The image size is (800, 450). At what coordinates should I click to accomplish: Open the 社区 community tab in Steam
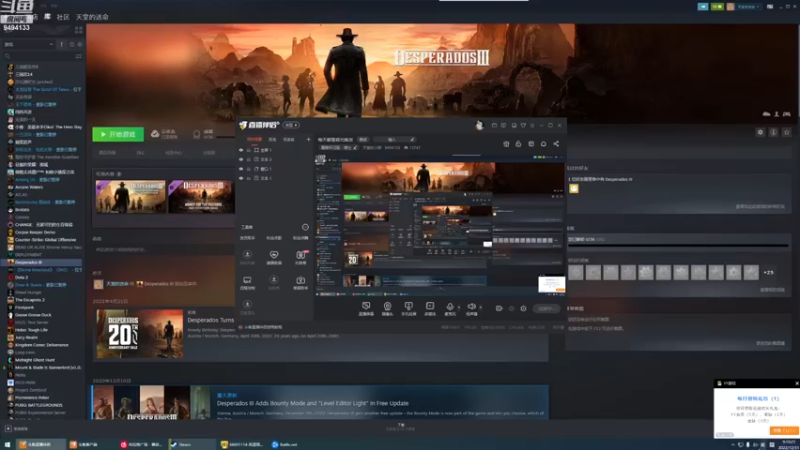click(63, 17)
